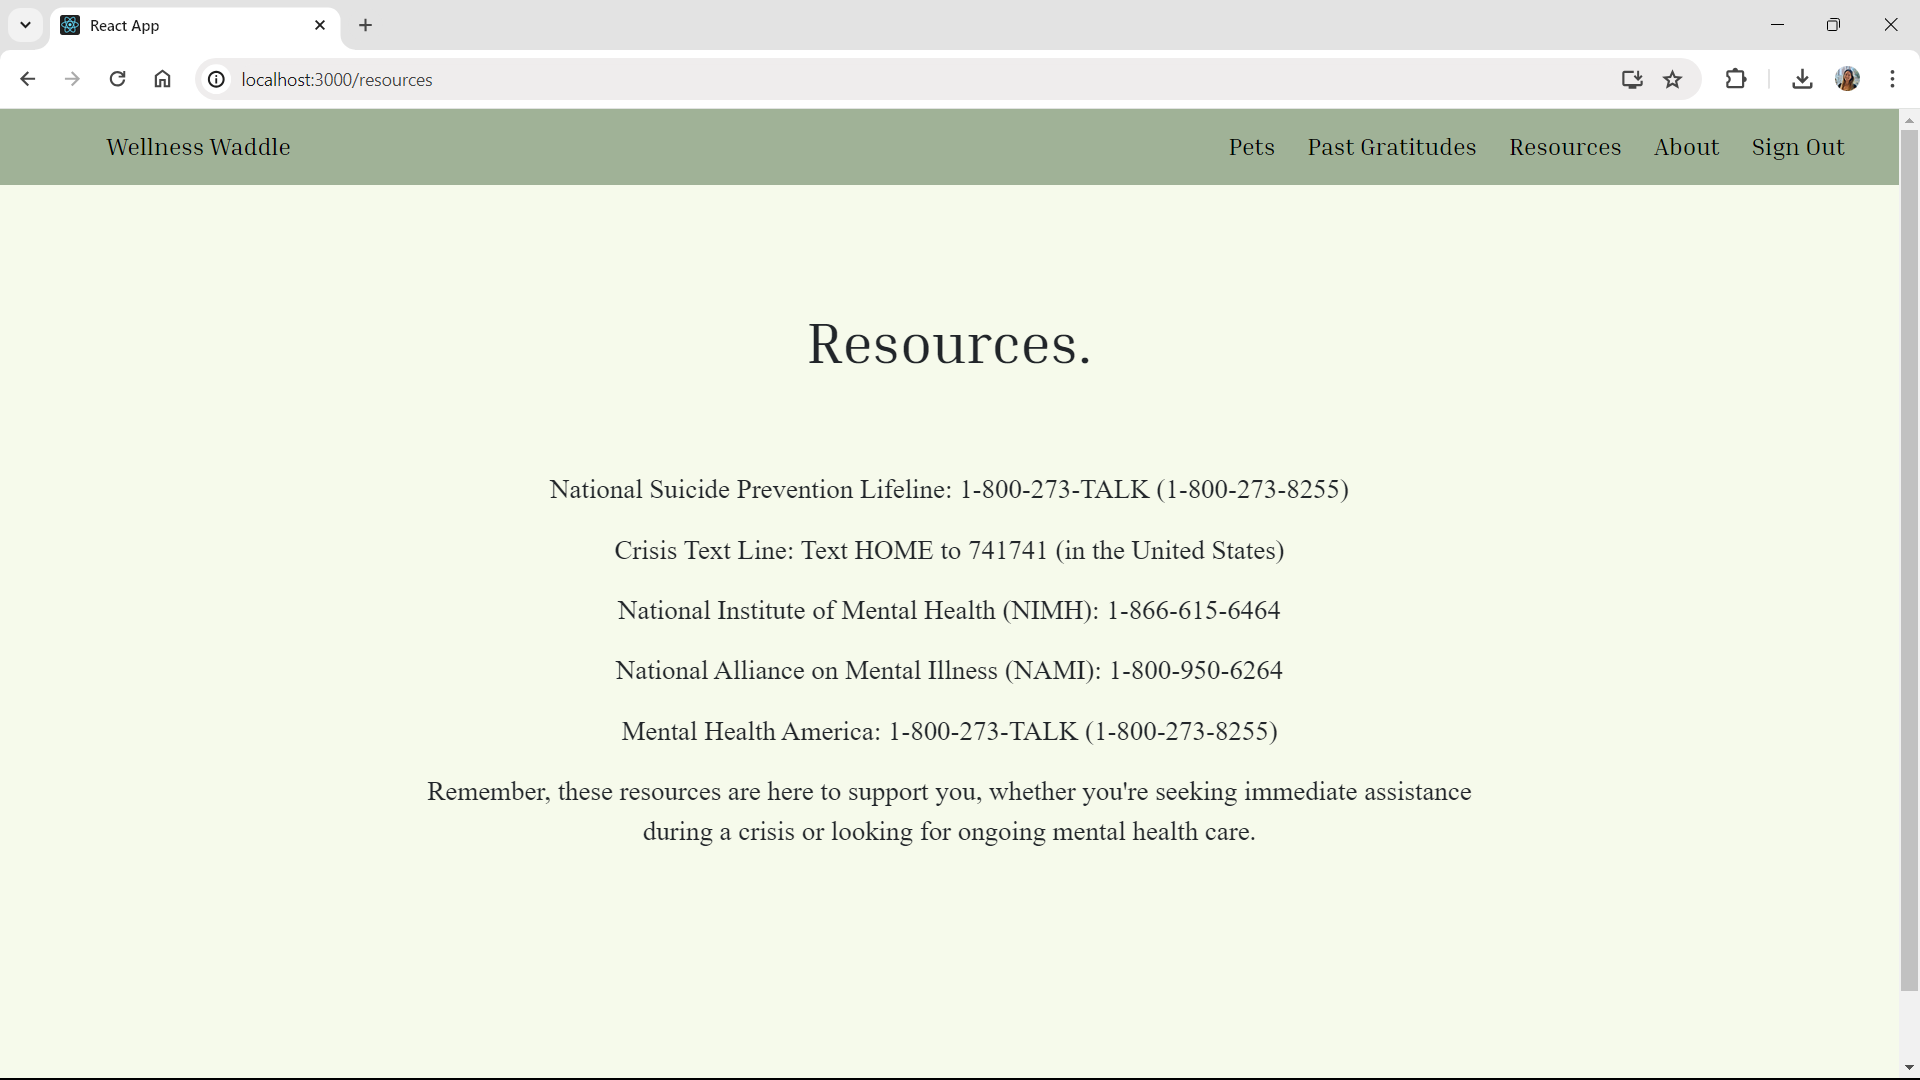This screenshot has height=1080, width=1920.
Task: Click the browser back arrow
Action: click(28, 79)
